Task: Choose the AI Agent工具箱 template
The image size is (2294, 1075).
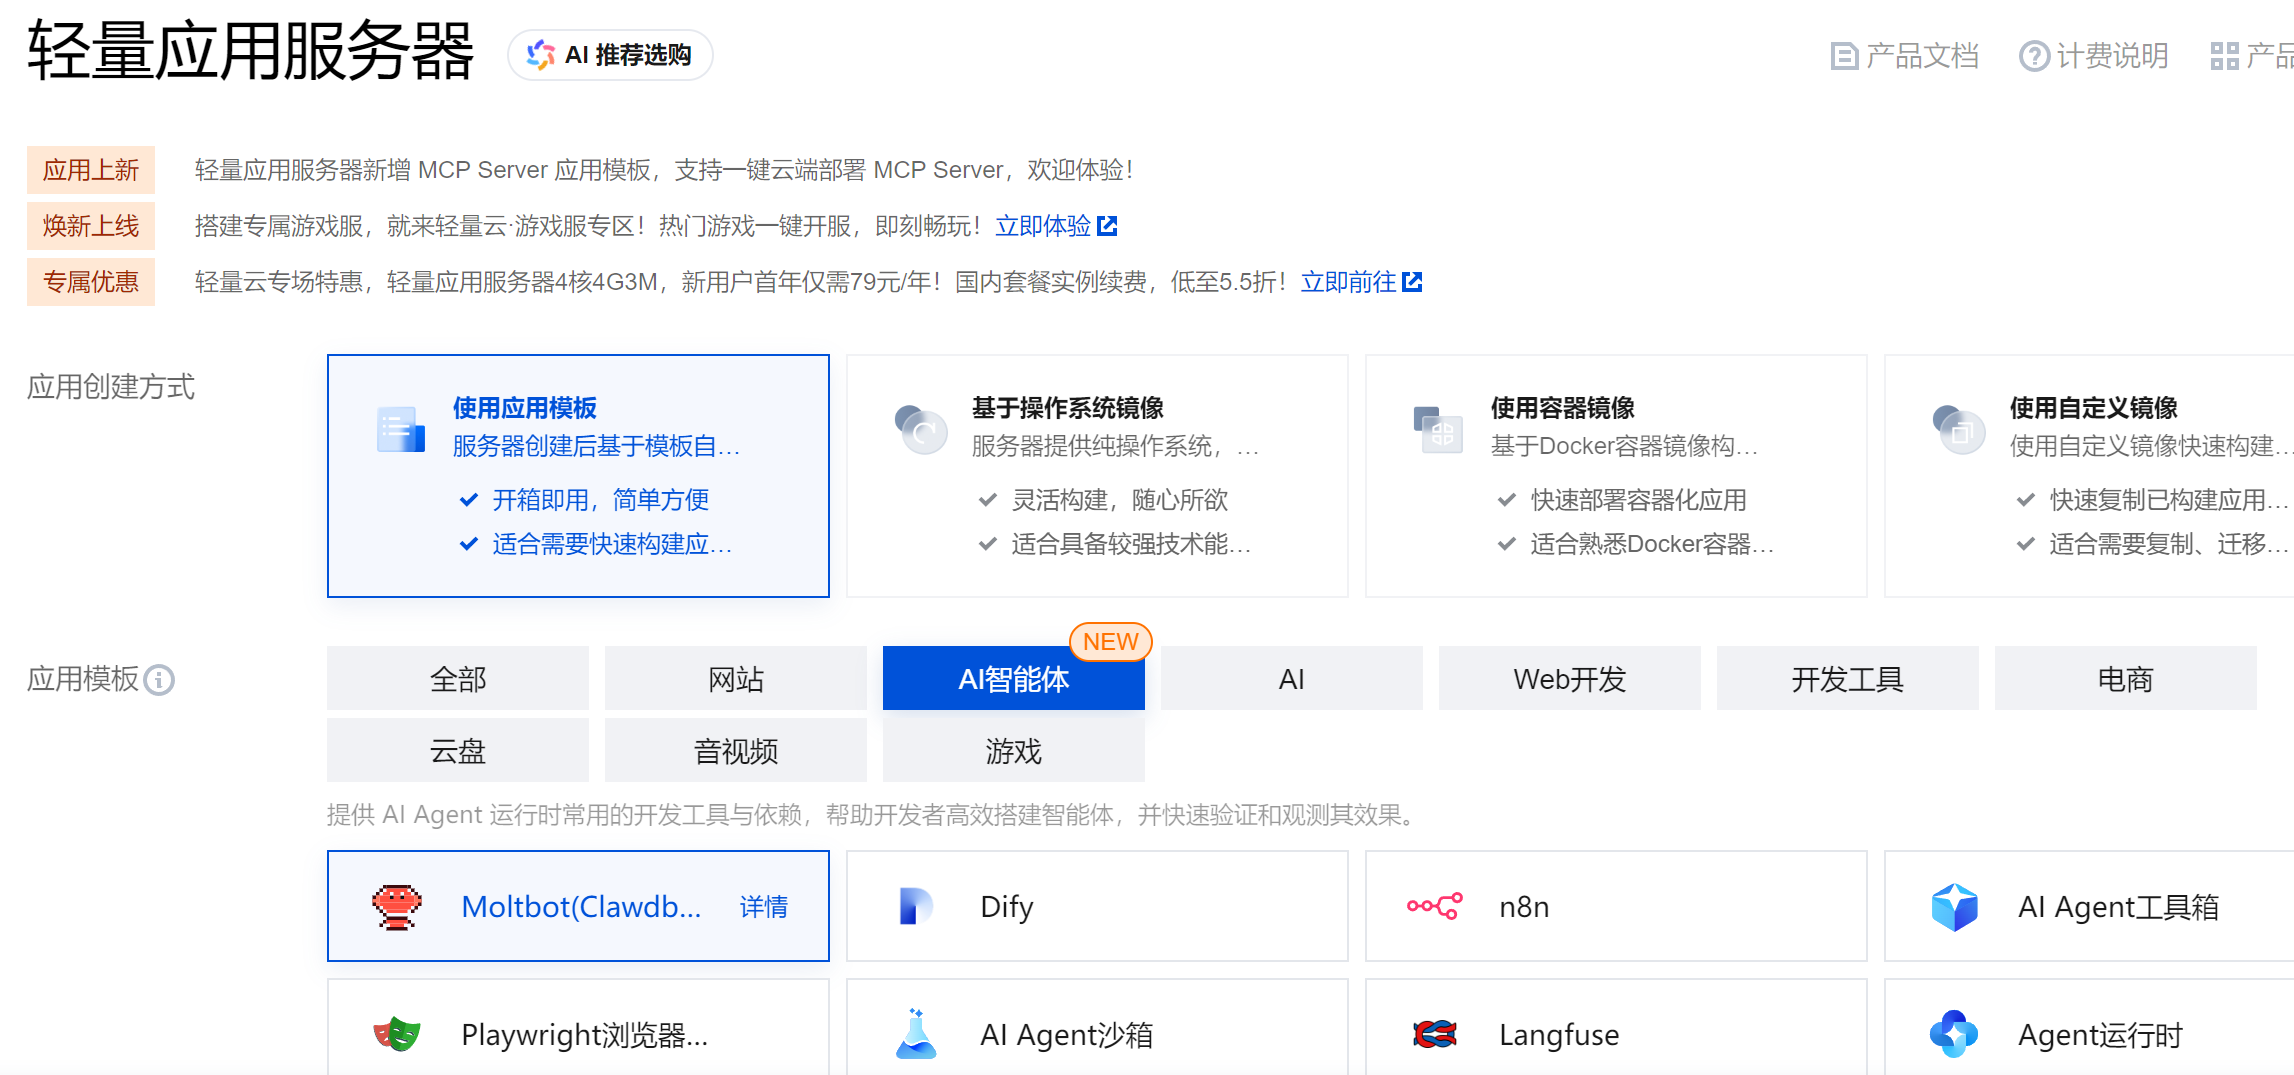Action: point(2089,906)
